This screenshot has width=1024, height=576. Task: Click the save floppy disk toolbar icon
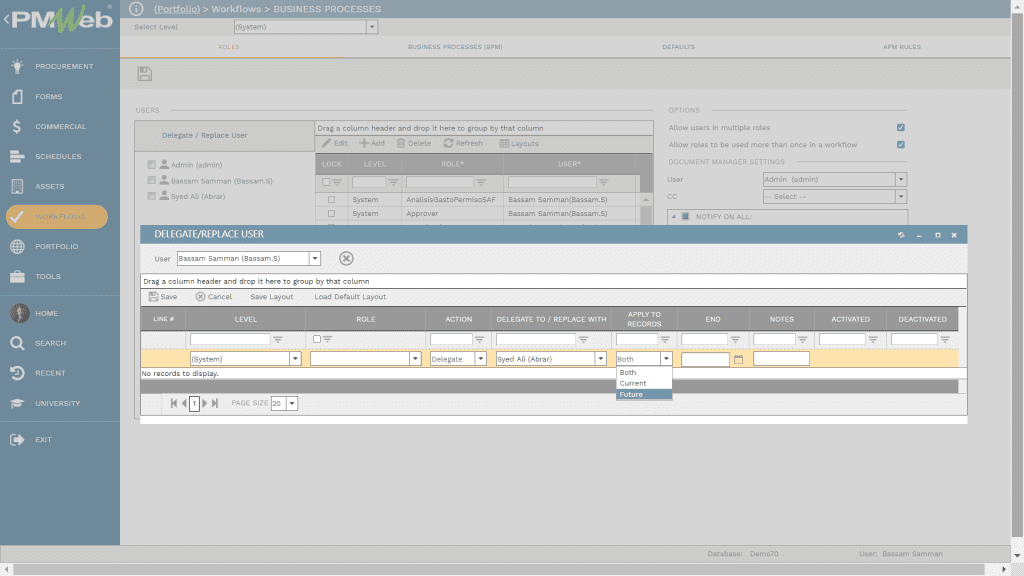(x=145, y=74)
